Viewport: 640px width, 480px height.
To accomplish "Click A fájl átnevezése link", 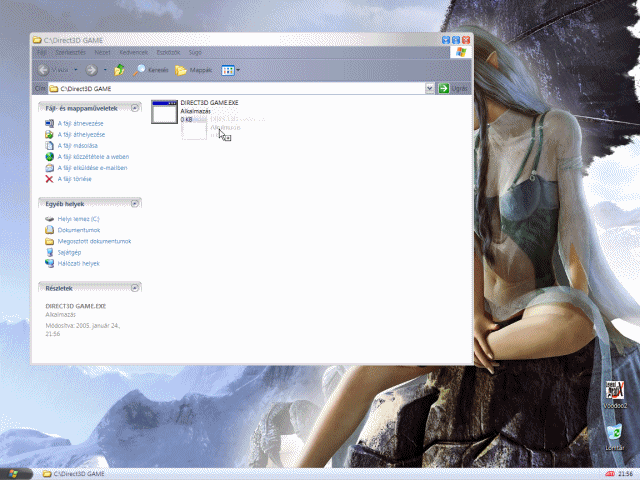I will click(x=80, y=123).
